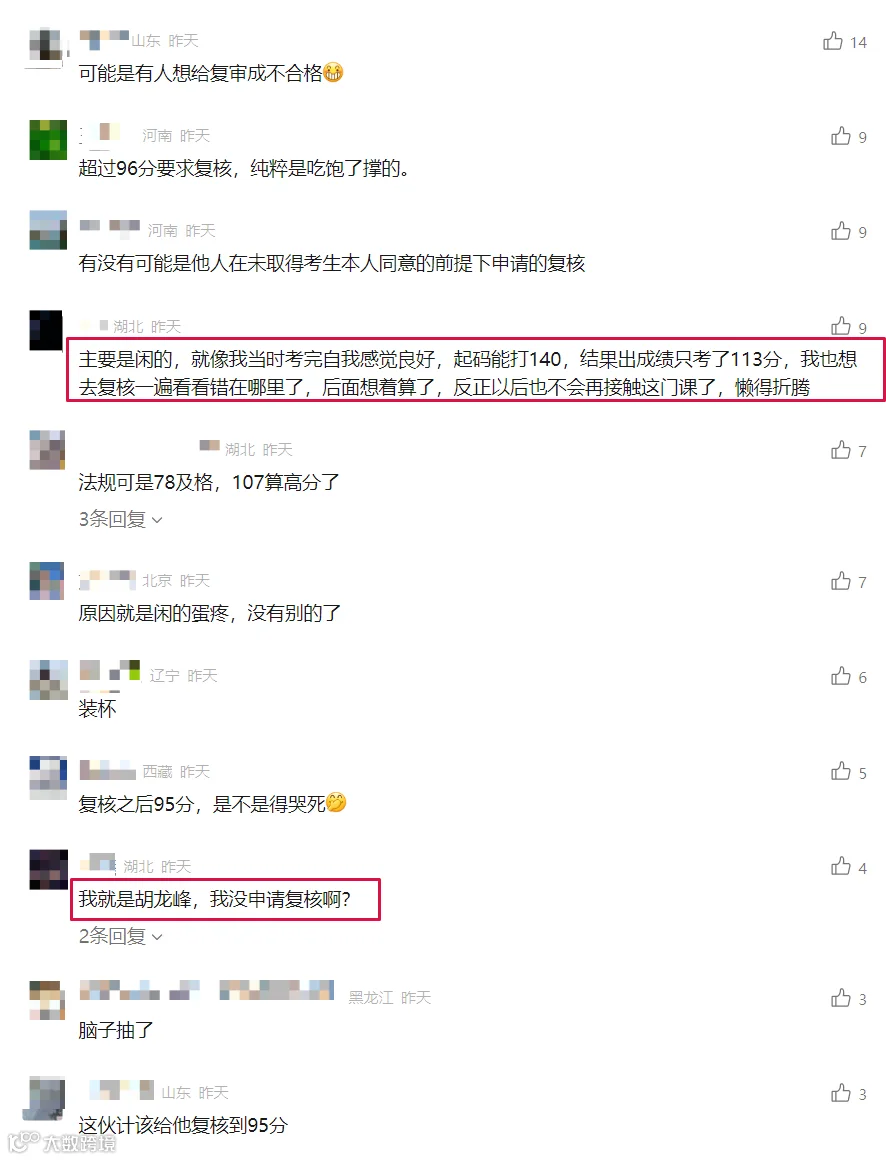Like the comment with 14 likes

point(833,41)
